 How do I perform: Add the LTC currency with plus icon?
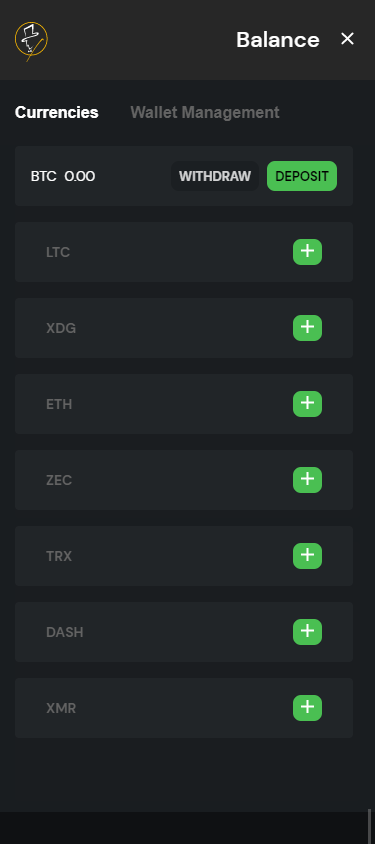(x=307, y=252)
